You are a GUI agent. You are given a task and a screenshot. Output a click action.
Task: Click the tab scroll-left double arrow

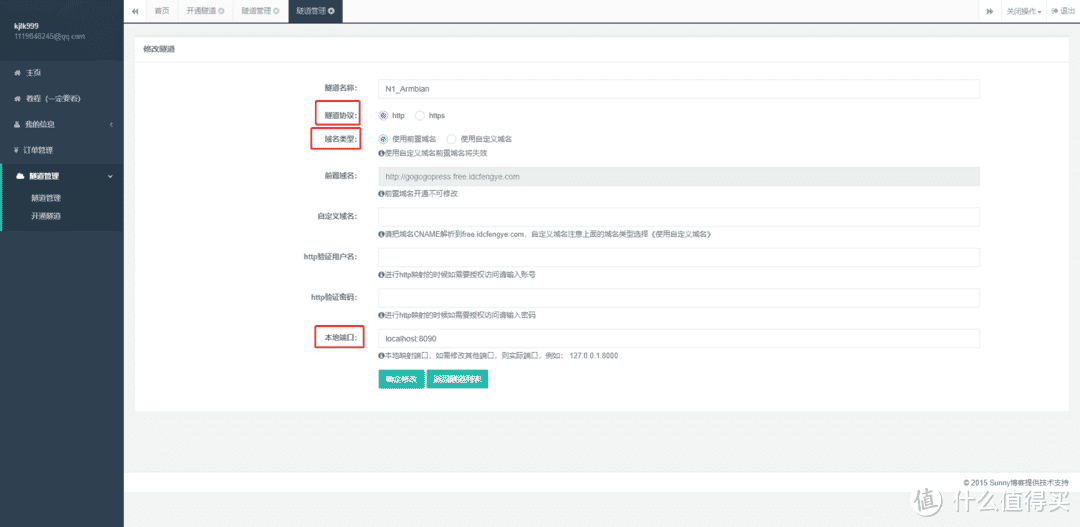(135, 11)
